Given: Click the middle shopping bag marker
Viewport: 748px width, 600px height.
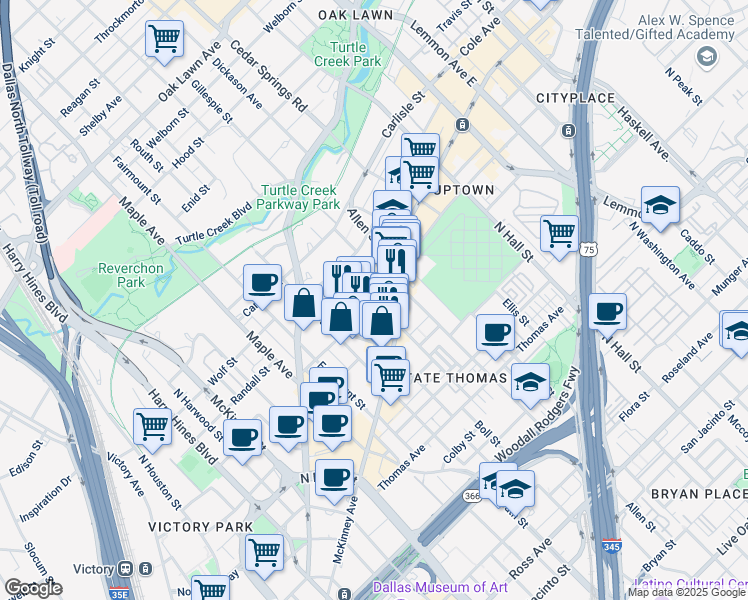Looking at the screenshot, I should point(340,318).
